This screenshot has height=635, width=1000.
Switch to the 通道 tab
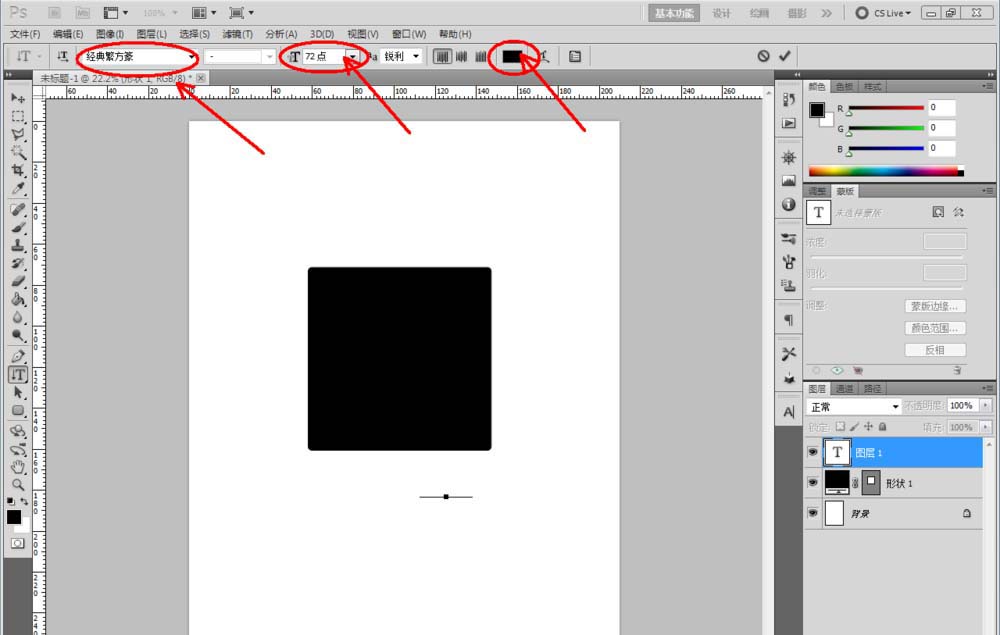click(844, 388)
